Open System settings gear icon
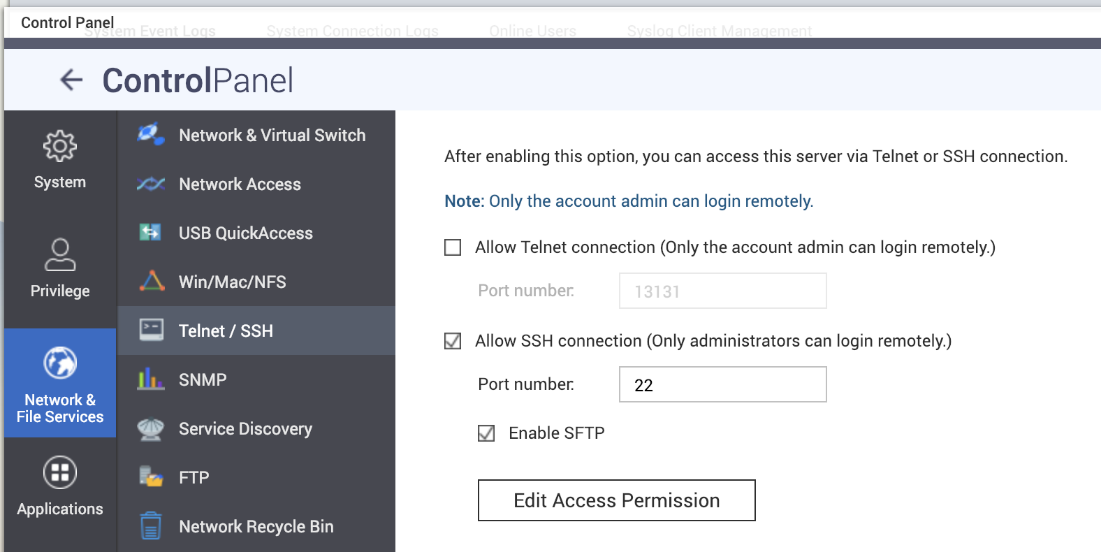1101x552 pixels. (60, 146)
